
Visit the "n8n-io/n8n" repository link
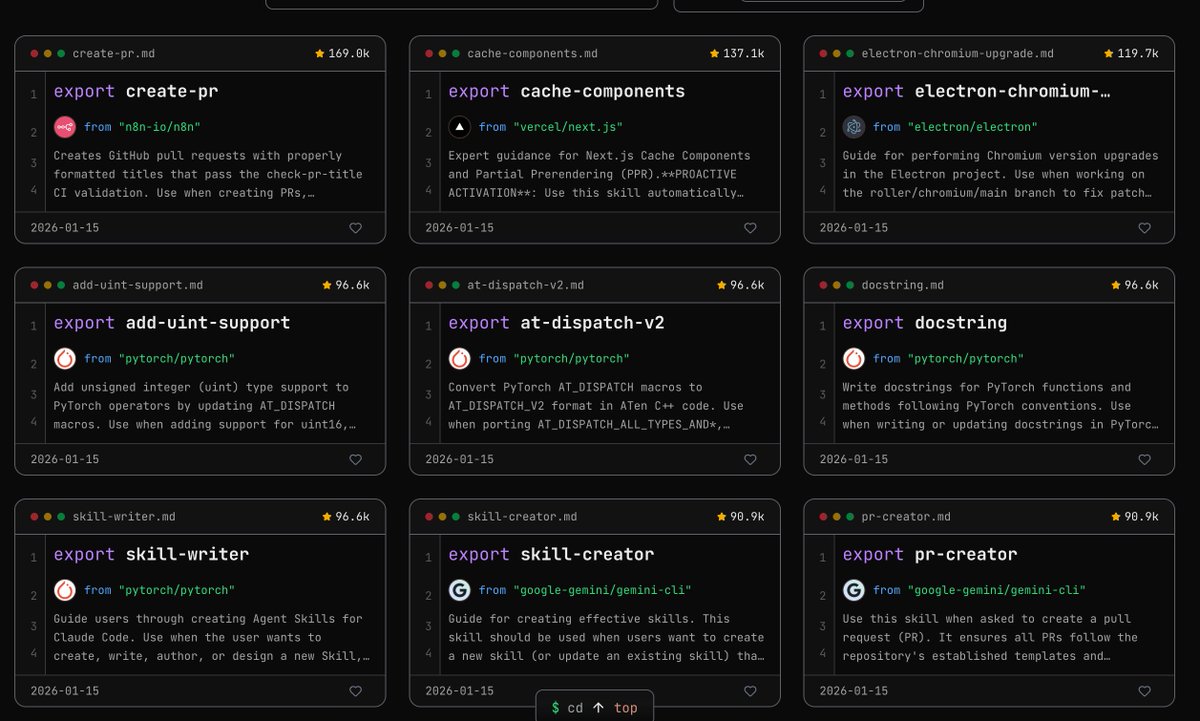160,127
